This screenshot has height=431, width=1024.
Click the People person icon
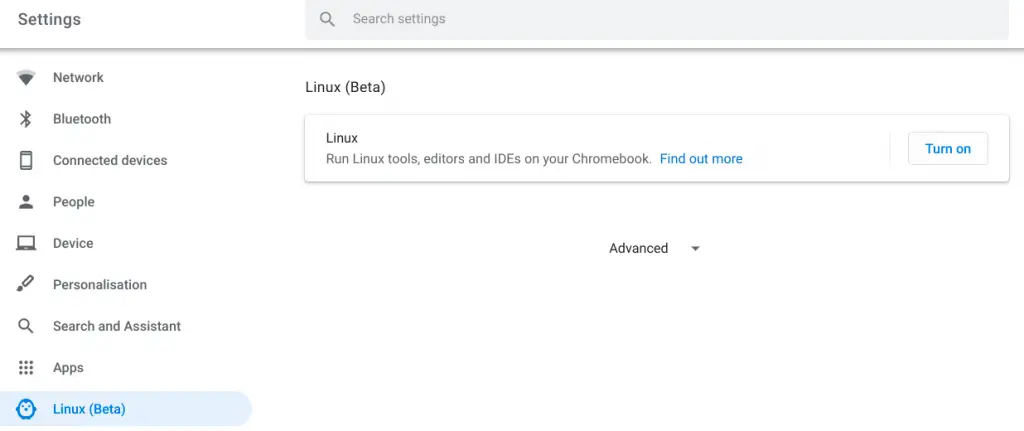click(x=26, y=202)
